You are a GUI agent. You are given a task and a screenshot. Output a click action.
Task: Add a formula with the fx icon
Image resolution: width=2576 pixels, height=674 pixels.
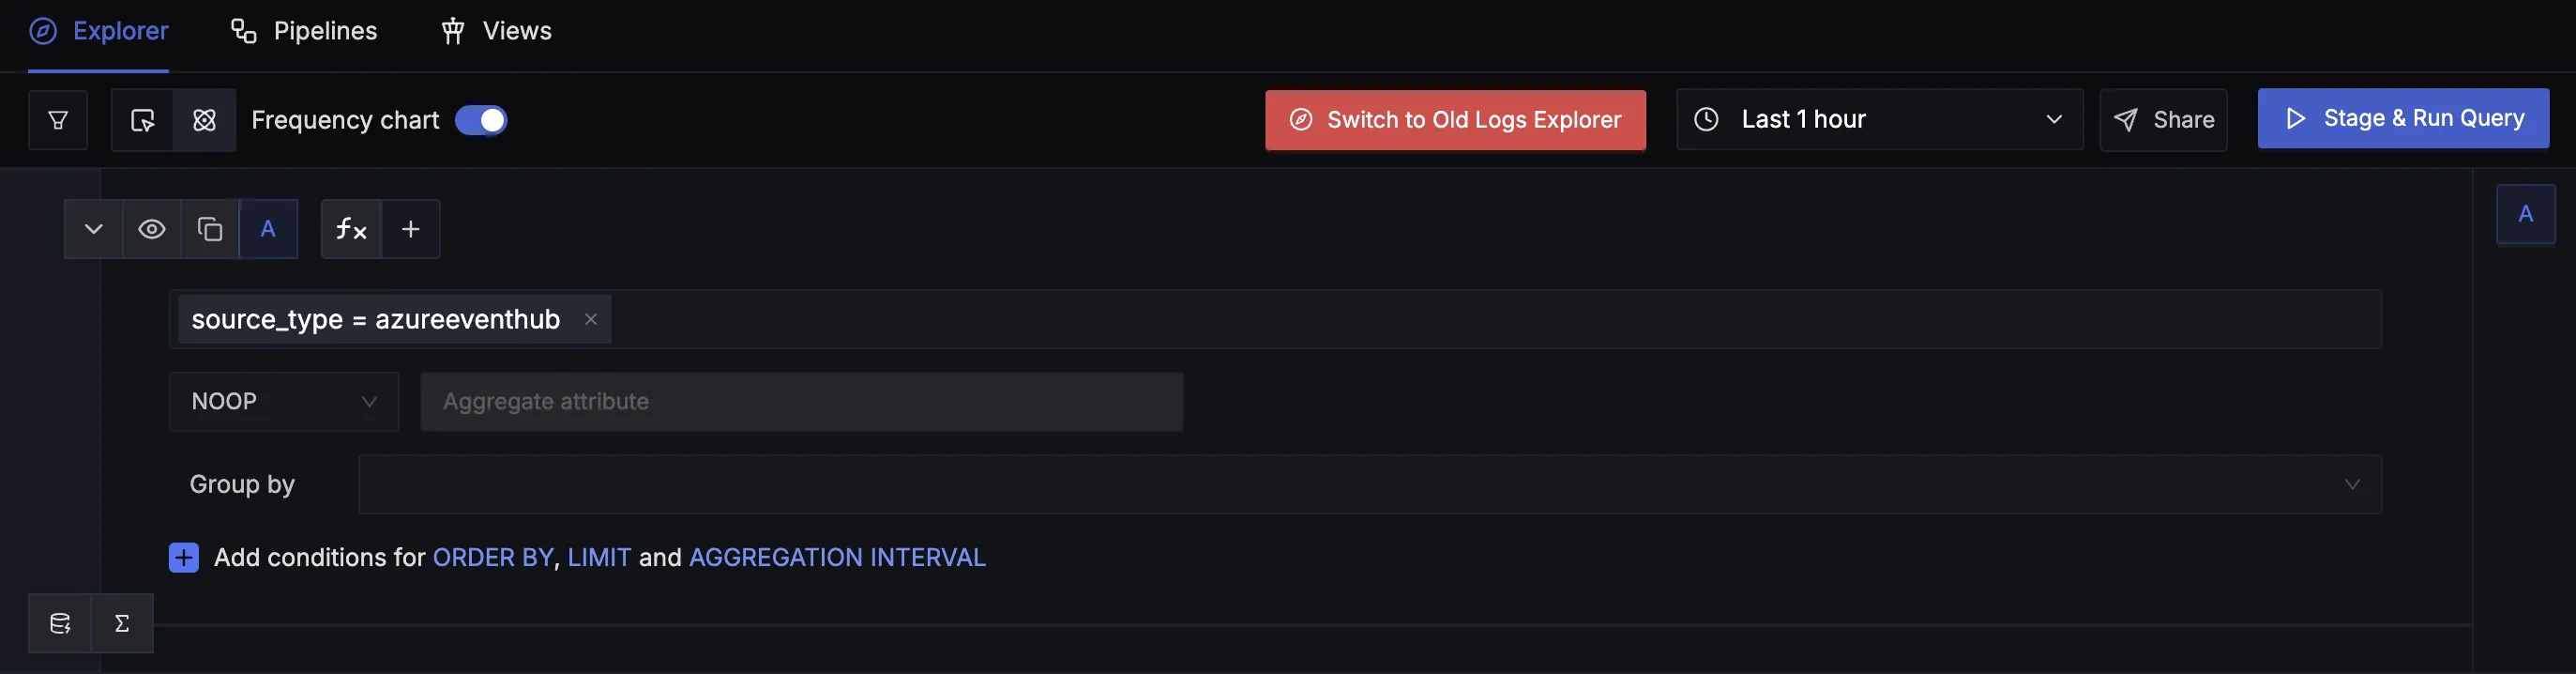351,229
